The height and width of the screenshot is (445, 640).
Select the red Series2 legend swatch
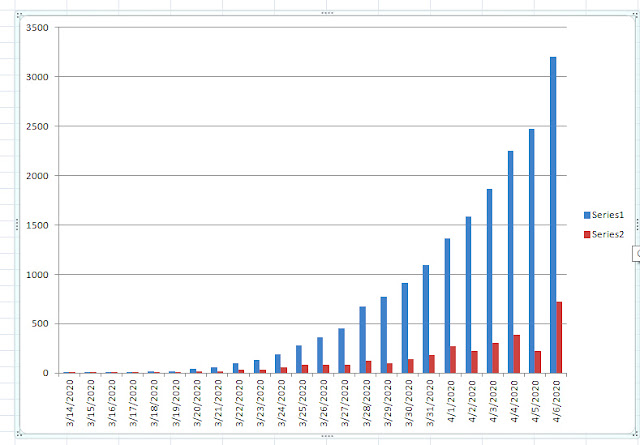coord(587,234)
